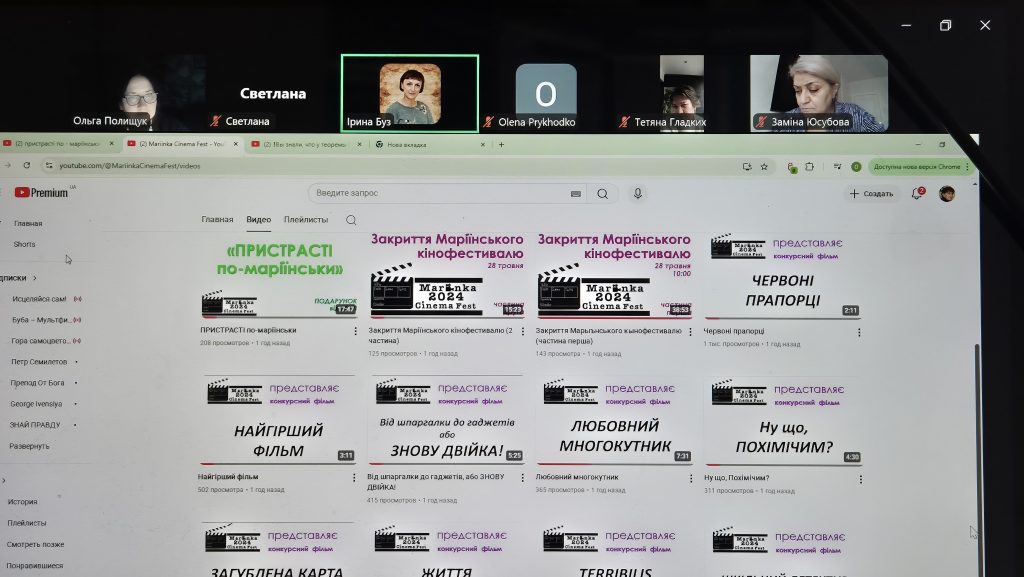Expand subscriptions list with "Развернуть"

click(29, 446)
